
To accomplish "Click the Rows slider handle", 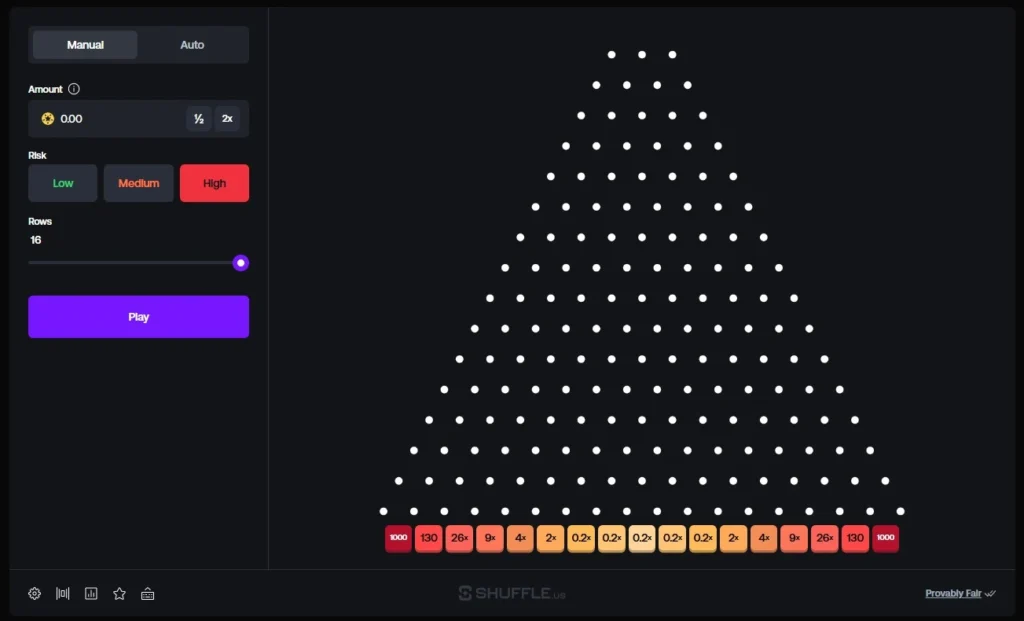I will tap(240, 263).
